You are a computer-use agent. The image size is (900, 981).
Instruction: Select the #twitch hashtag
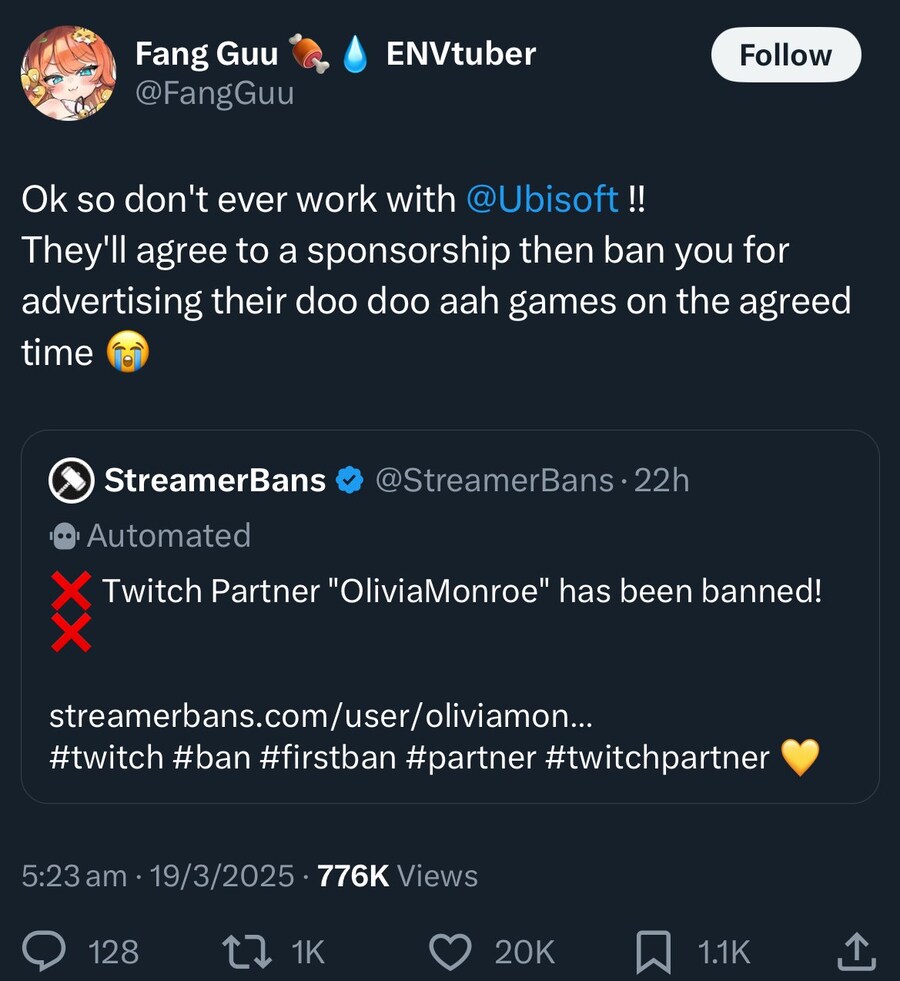(x=106, y=757)
